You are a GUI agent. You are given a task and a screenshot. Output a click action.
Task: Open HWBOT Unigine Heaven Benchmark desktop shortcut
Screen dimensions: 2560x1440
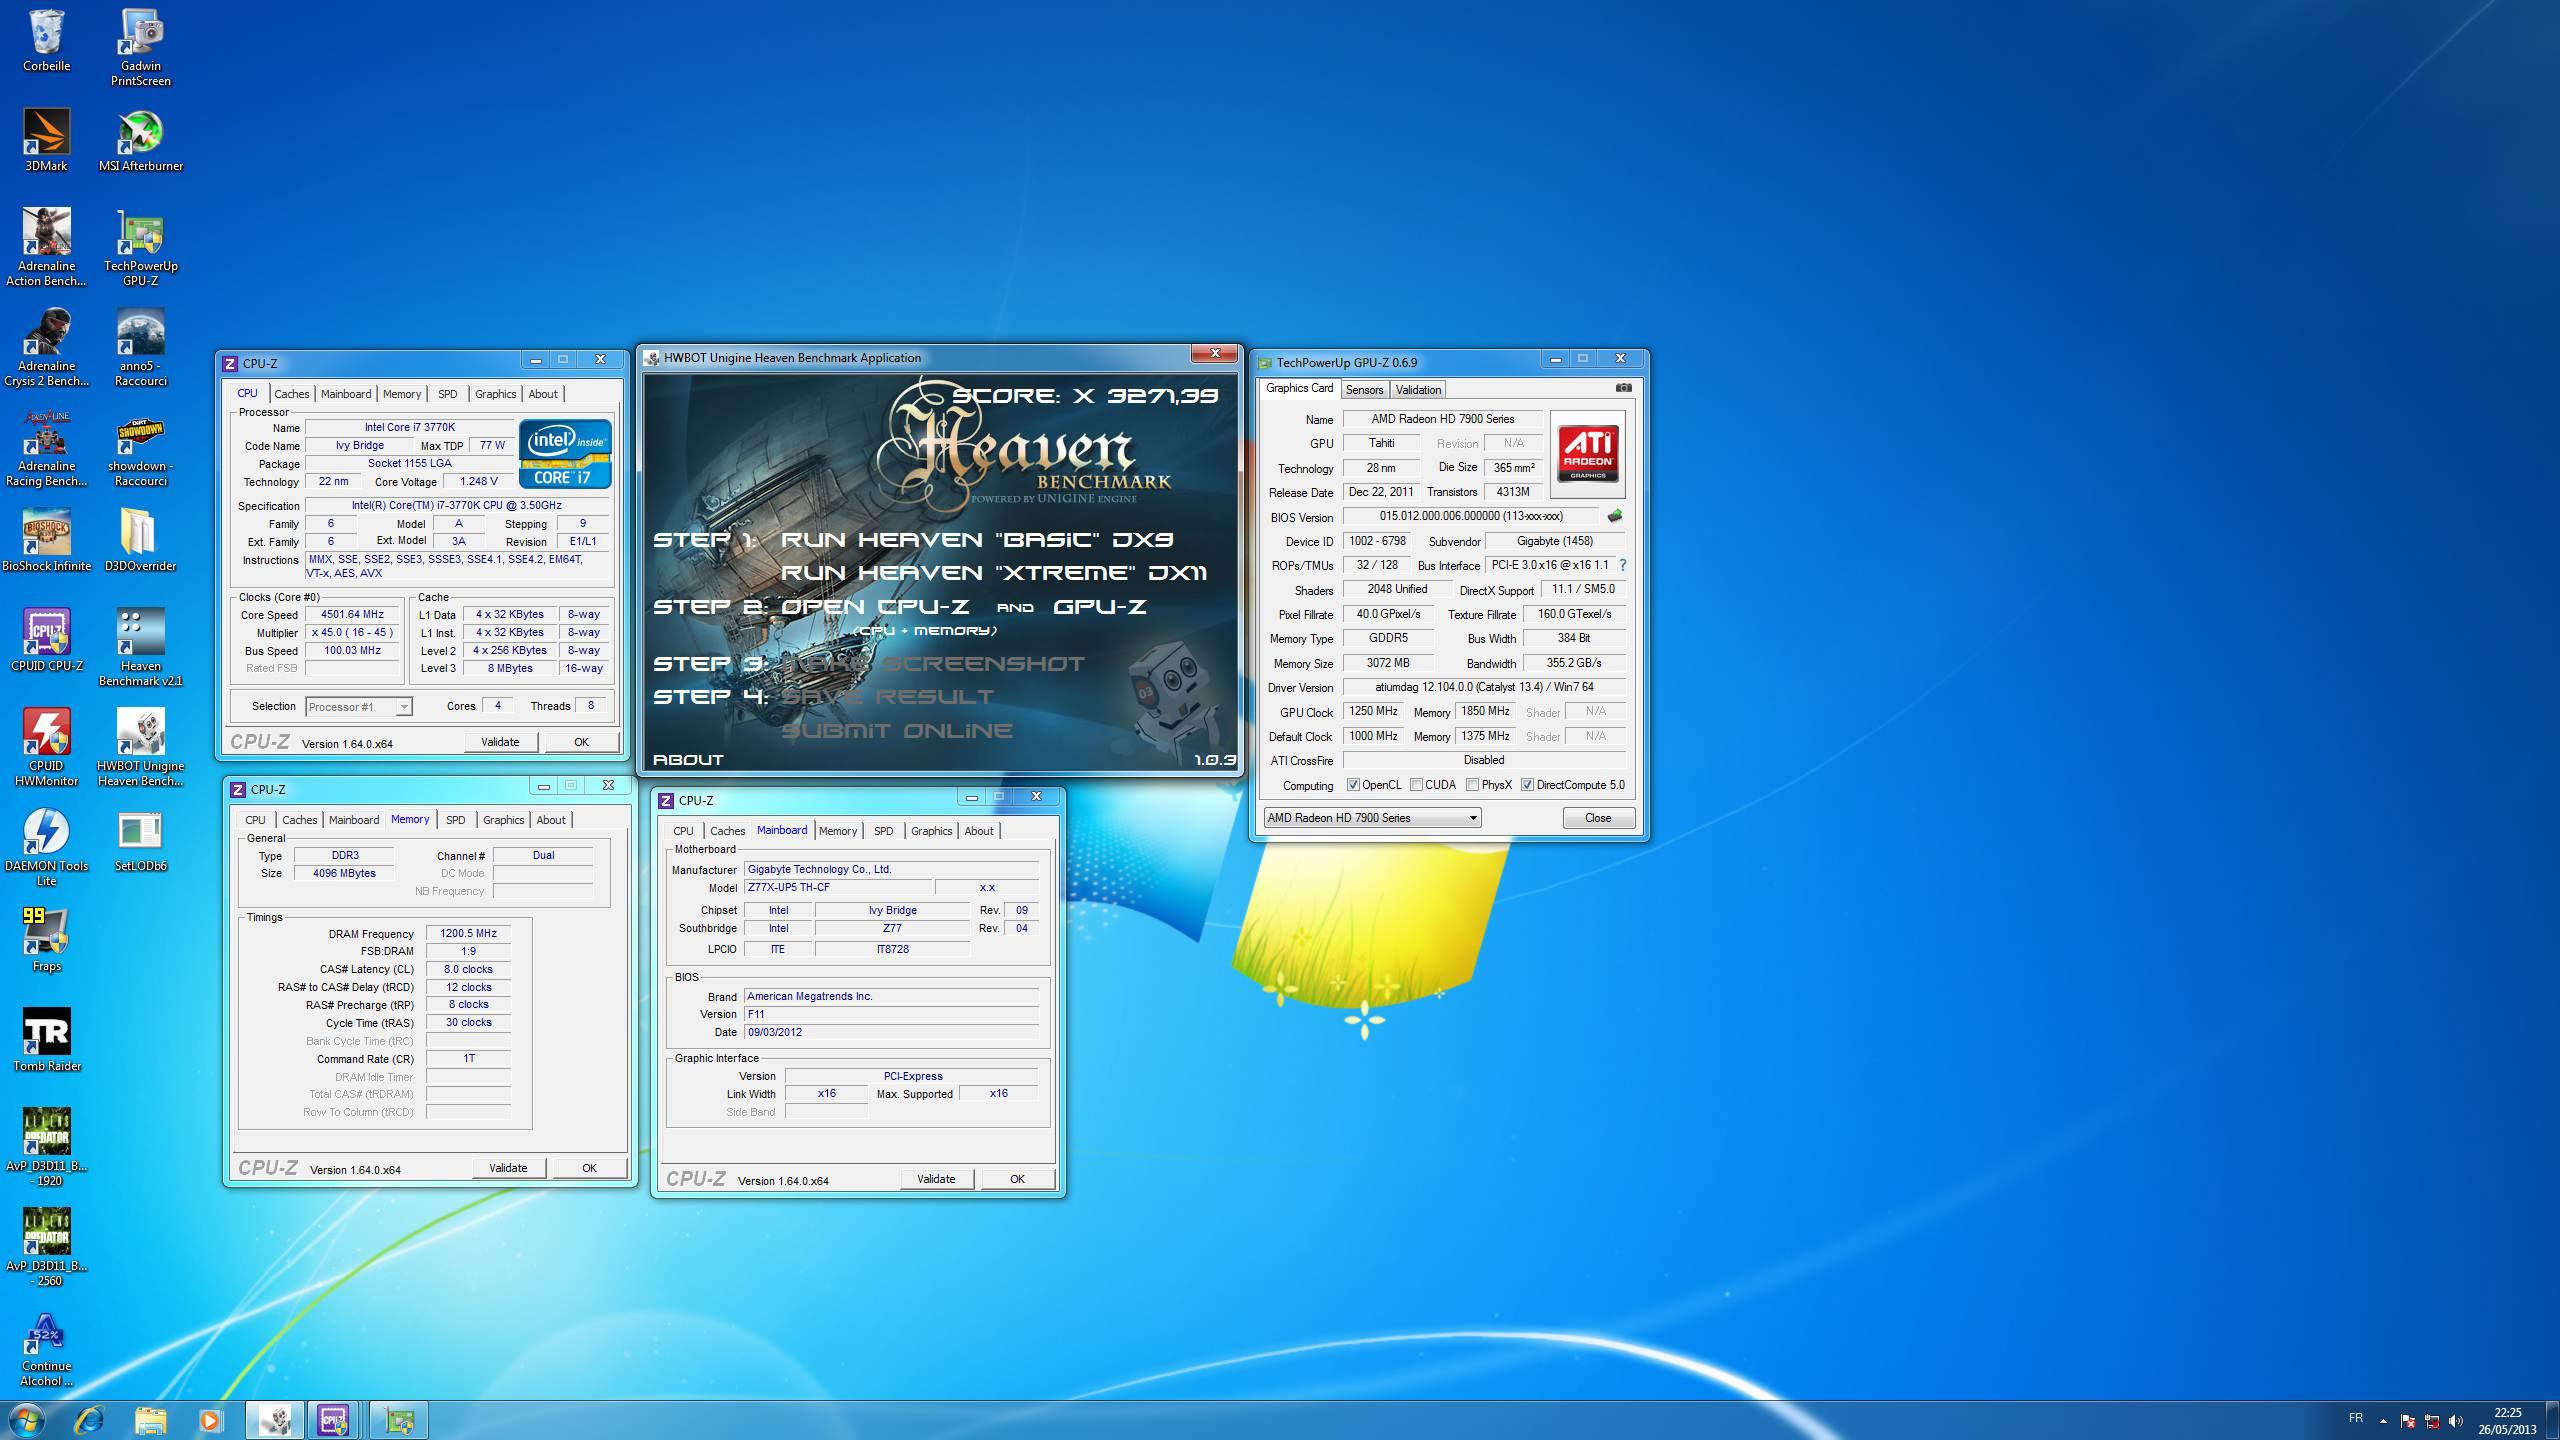click(141, 747)
